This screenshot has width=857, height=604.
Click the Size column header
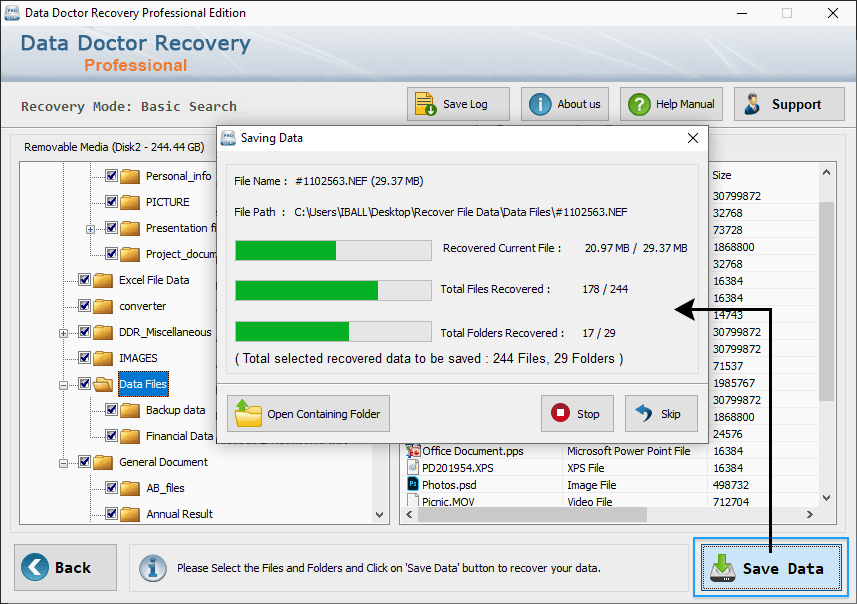pyautogui.click(x=721, y=175)
